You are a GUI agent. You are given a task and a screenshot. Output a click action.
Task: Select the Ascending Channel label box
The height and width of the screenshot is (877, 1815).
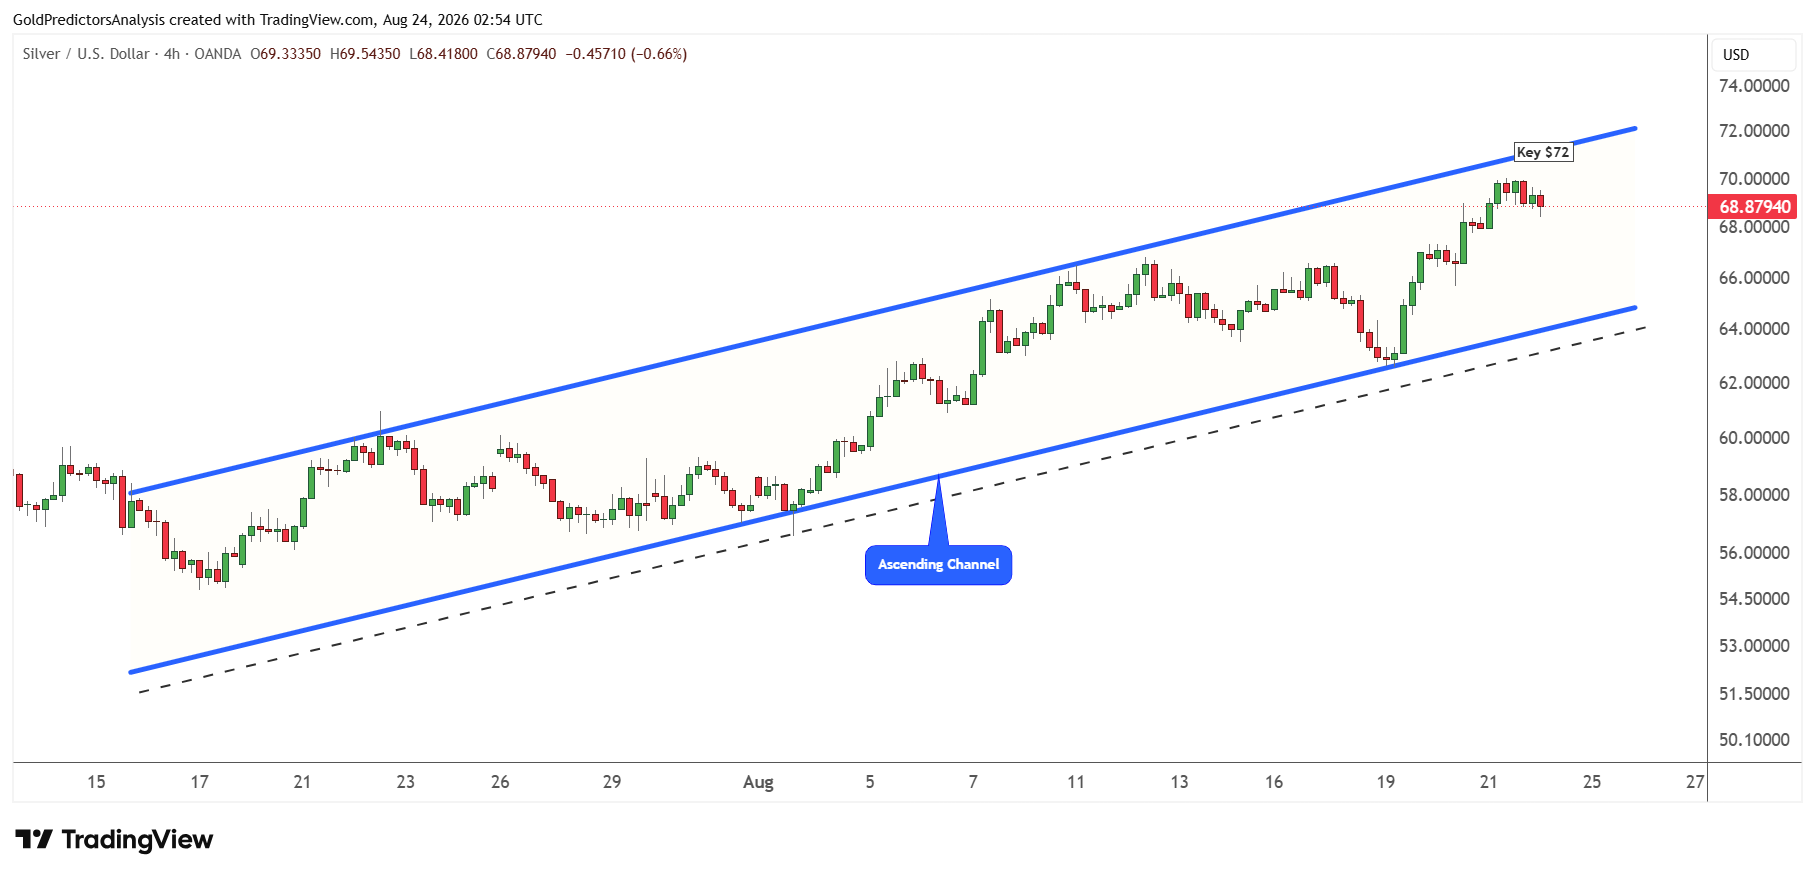point(938,565)
